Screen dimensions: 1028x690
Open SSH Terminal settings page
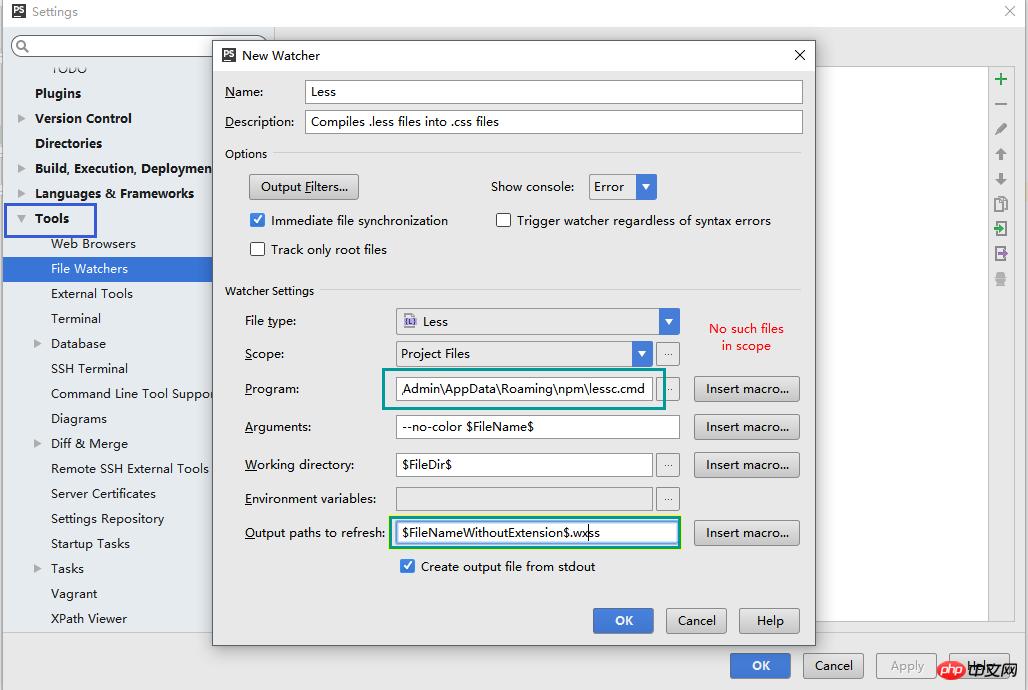click(x=87, y=368)
